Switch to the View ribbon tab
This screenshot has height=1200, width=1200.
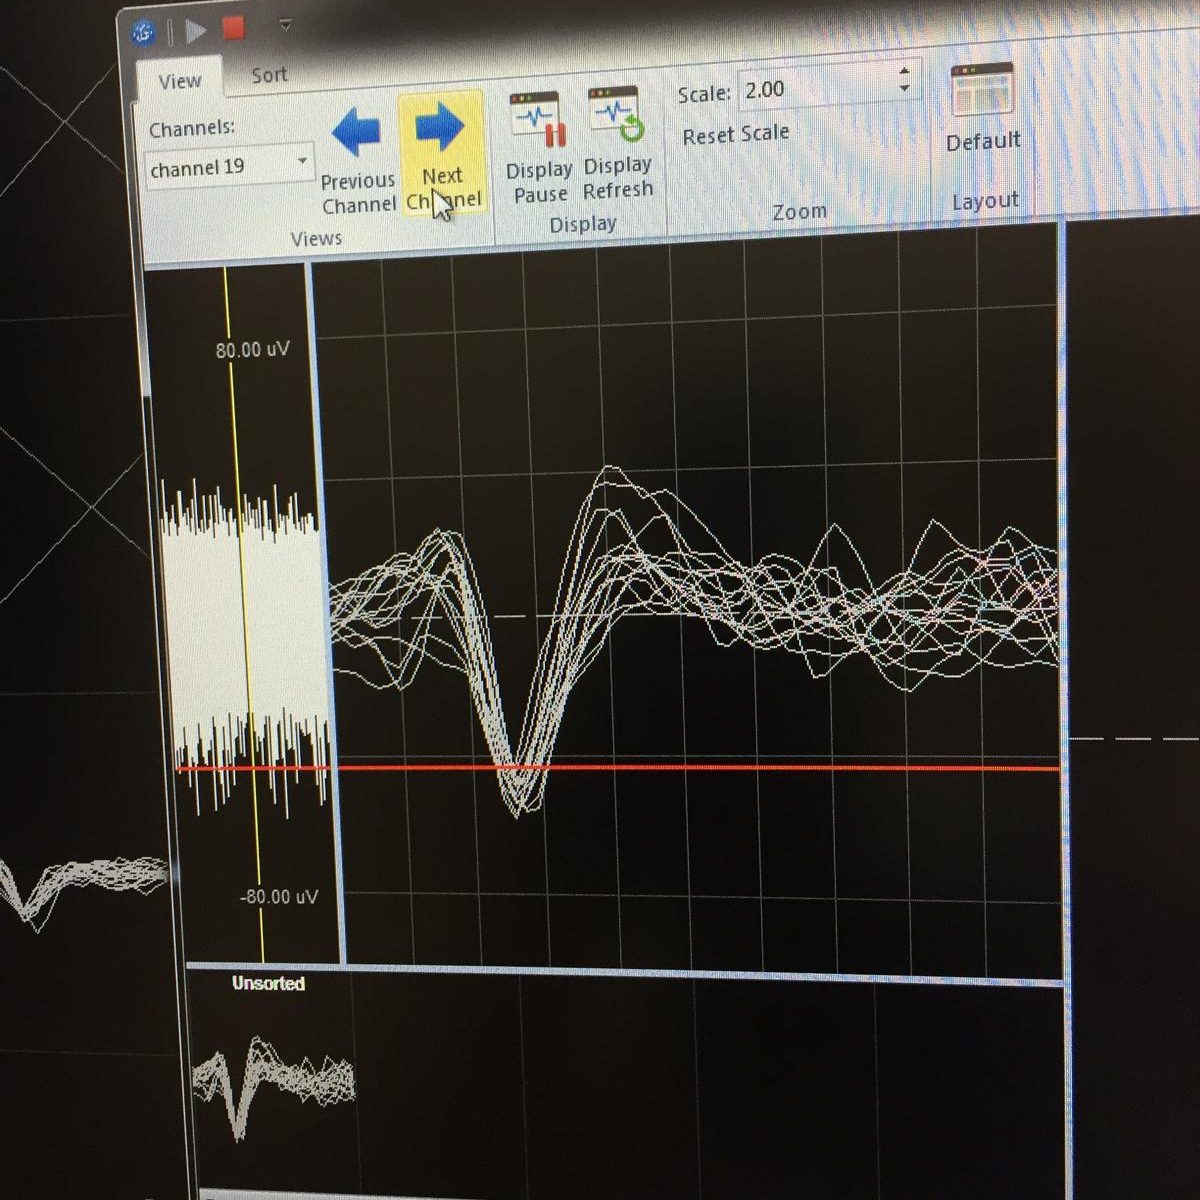(179, 81)
